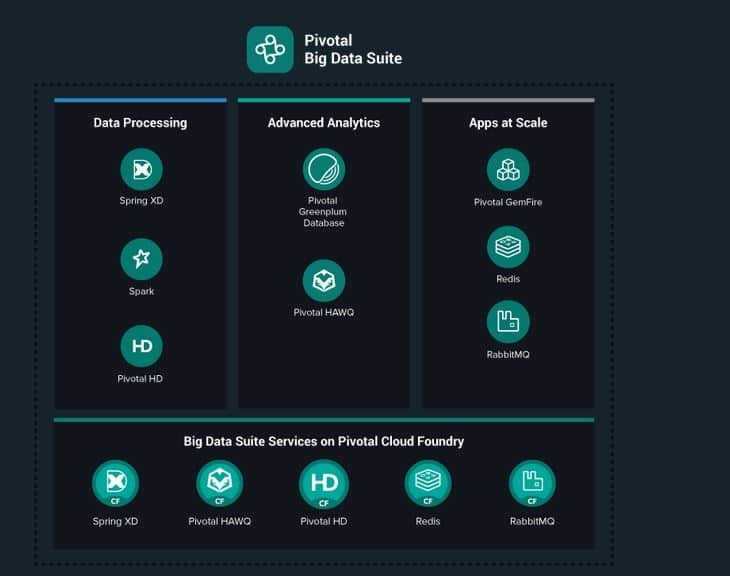Select the Pivotal Greenplum Database icon
The height and width of the screenshot is (576, 730).
click(324, 169)
